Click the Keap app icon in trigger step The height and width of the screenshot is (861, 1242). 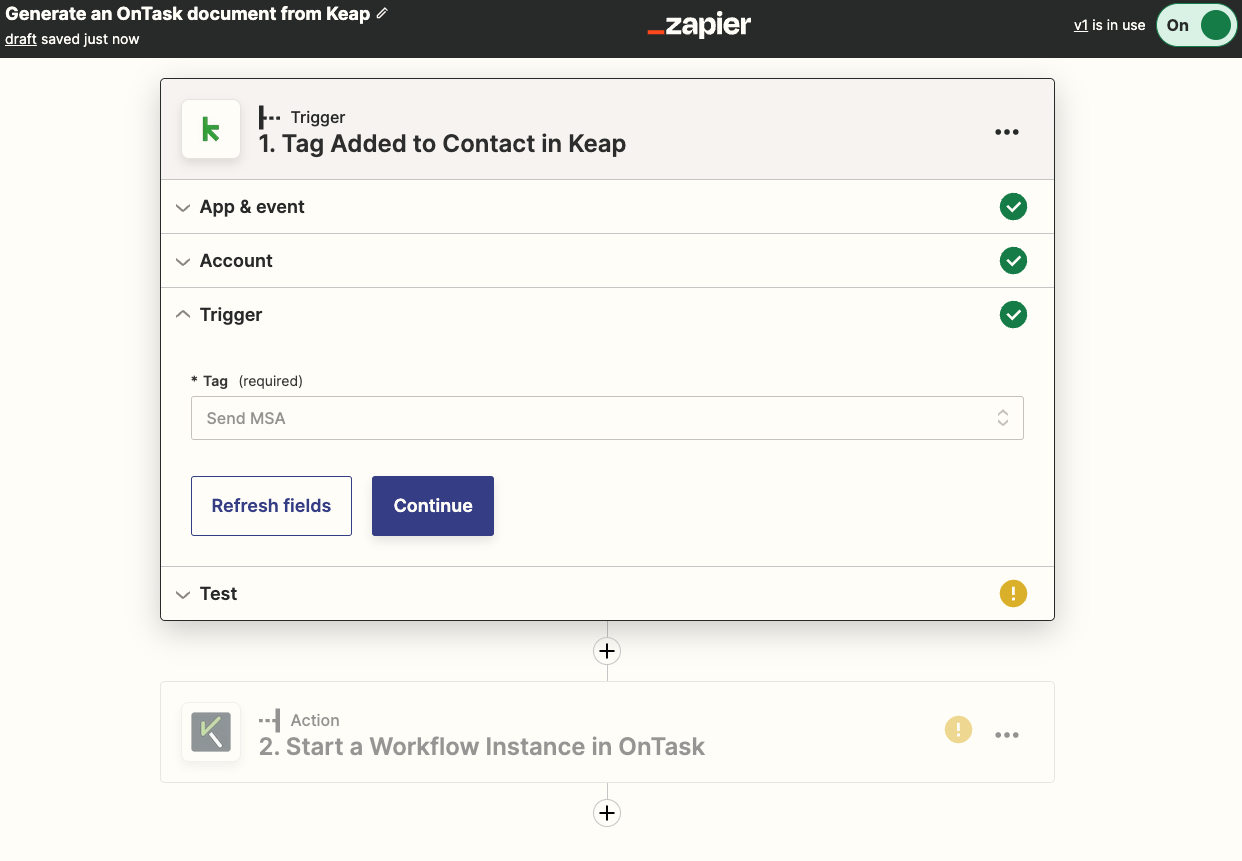point(211,129)
